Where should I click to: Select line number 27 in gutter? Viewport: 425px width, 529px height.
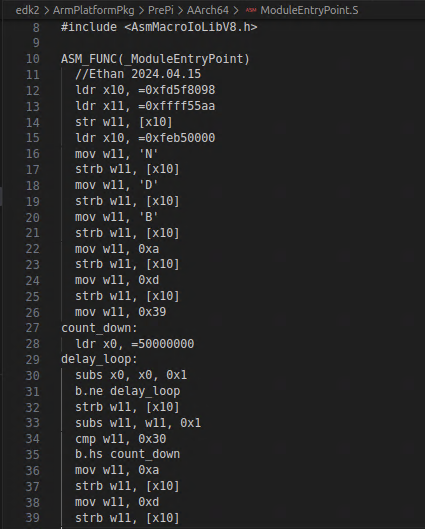(33, 328)
